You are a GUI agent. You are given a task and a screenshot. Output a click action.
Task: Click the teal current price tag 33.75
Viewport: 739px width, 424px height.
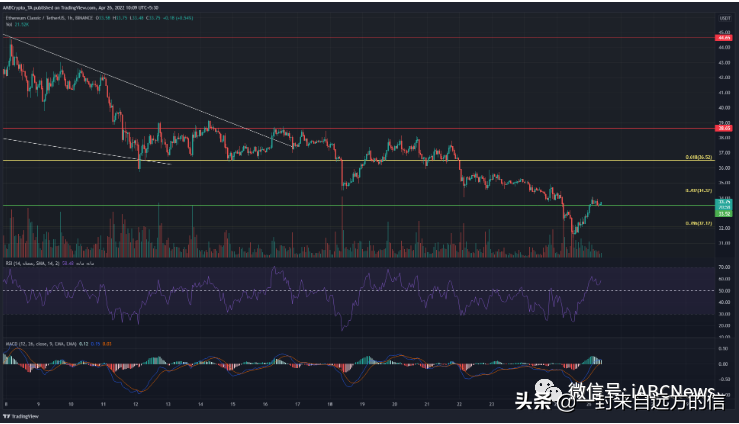(x=724, y=202)
